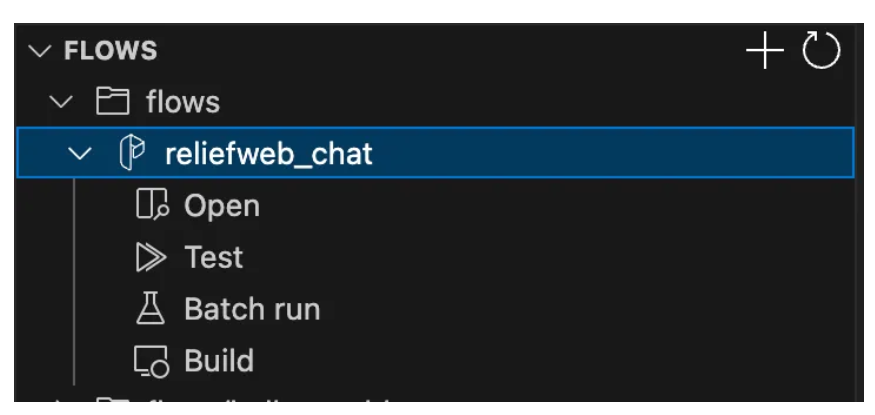Choose the Build action text

coord(219,360)
